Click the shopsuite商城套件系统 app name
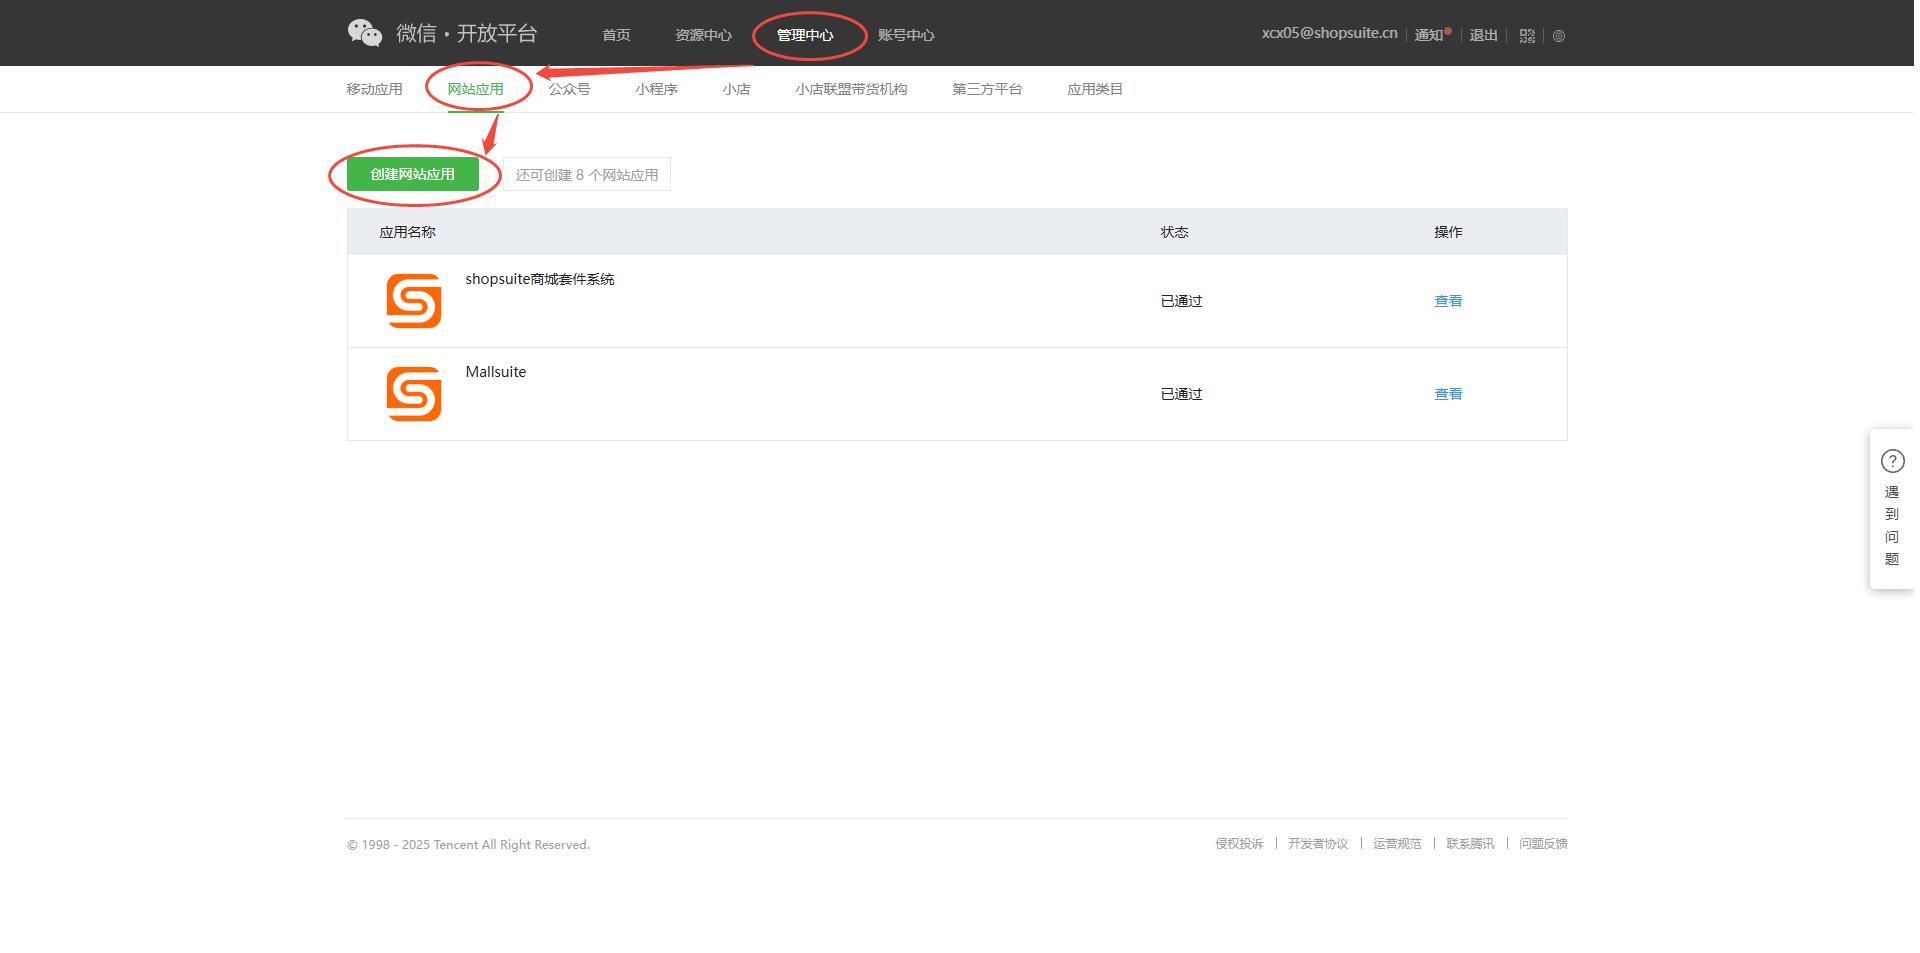 (x=540, y=279)
